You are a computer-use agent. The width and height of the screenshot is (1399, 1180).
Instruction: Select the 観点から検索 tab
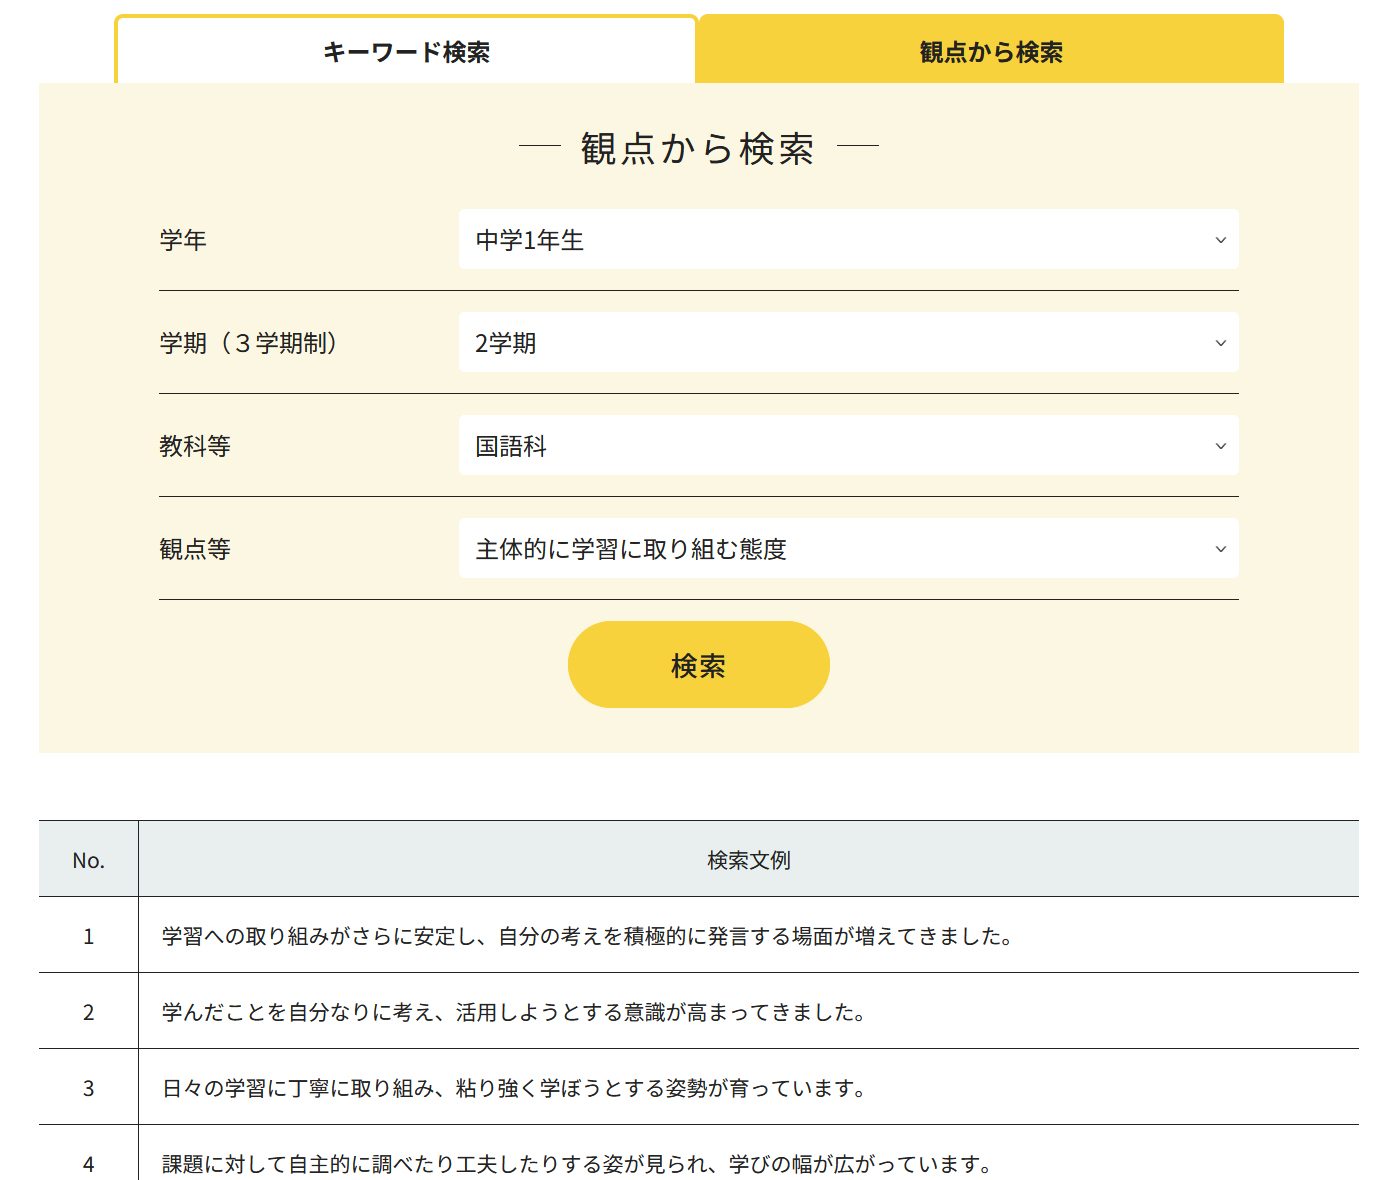pyautogui.click(x=990, y=52)
